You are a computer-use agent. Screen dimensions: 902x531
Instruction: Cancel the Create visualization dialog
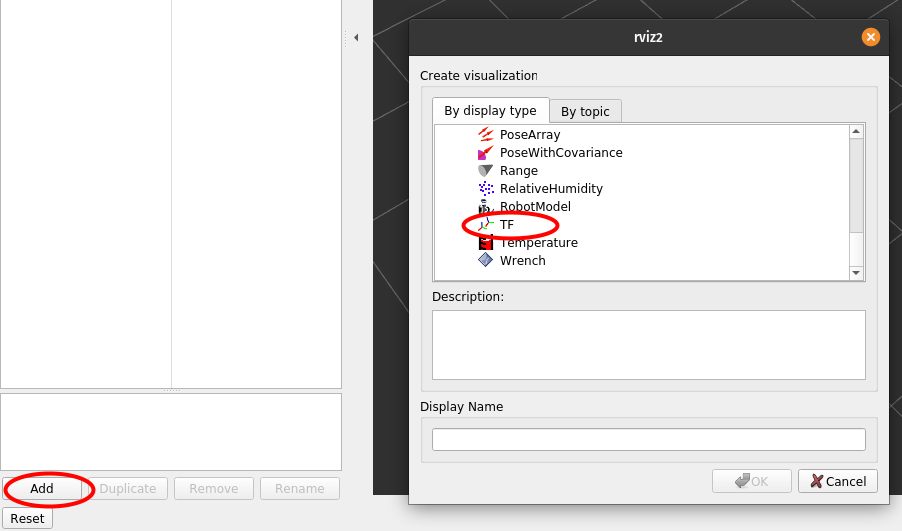[838, 481]
